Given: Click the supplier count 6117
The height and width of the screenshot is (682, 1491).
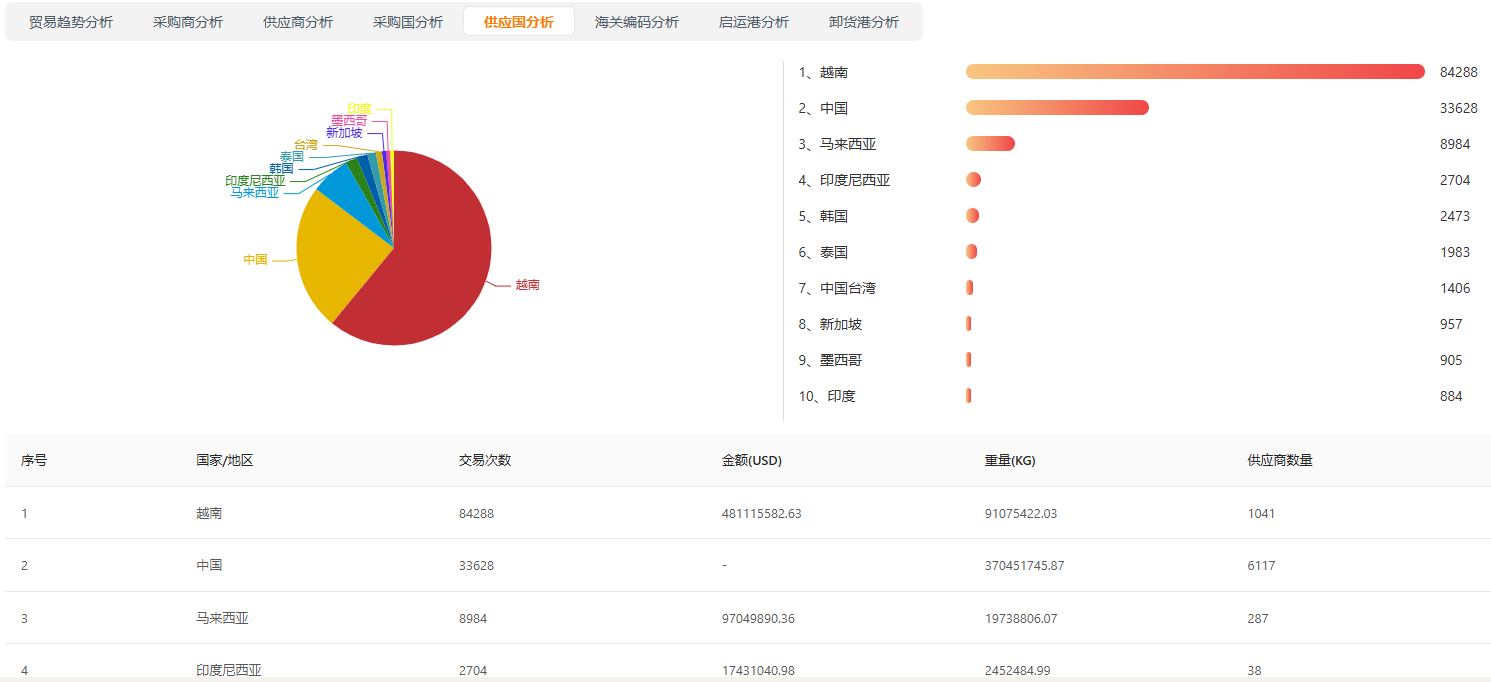Looking at the screenshot, I should click(1262, 565).
